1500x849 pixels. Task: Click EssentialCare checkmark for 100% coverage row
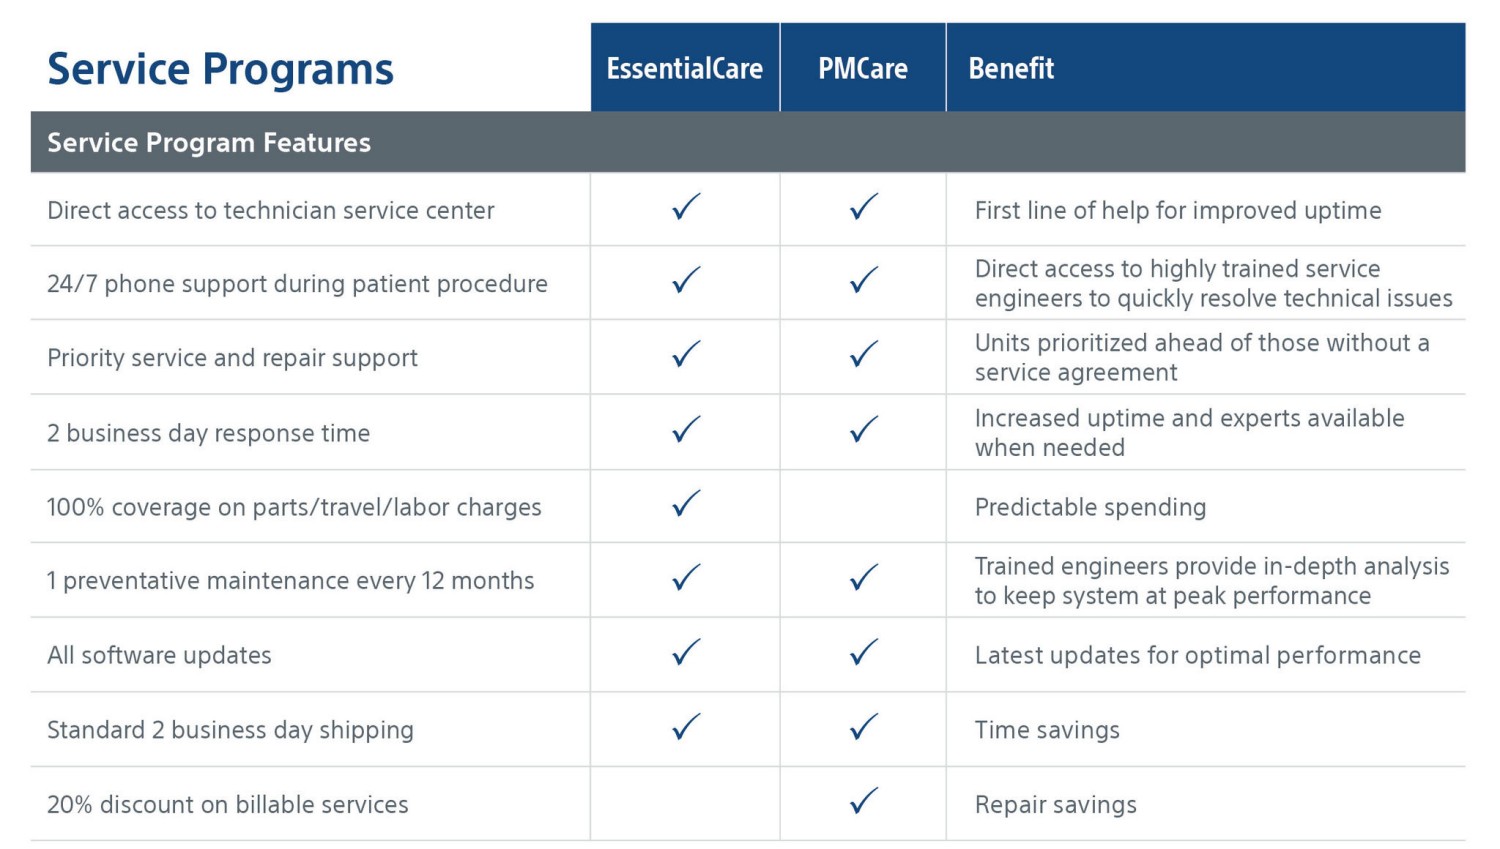pos(686,503)
